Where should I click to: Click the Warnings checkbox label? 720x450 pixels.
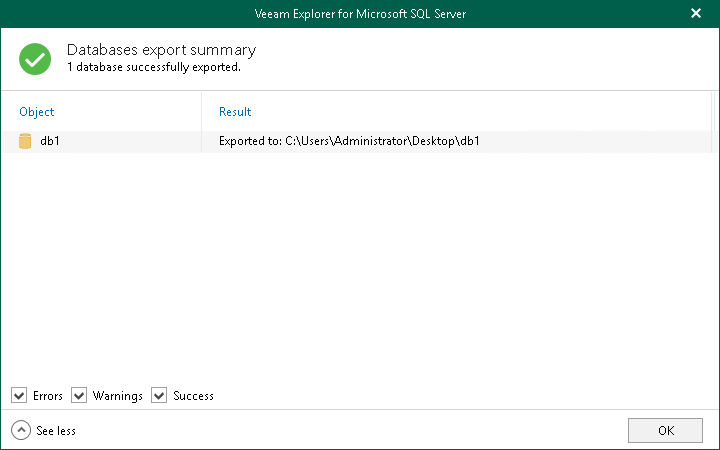(x=118, y=396)
